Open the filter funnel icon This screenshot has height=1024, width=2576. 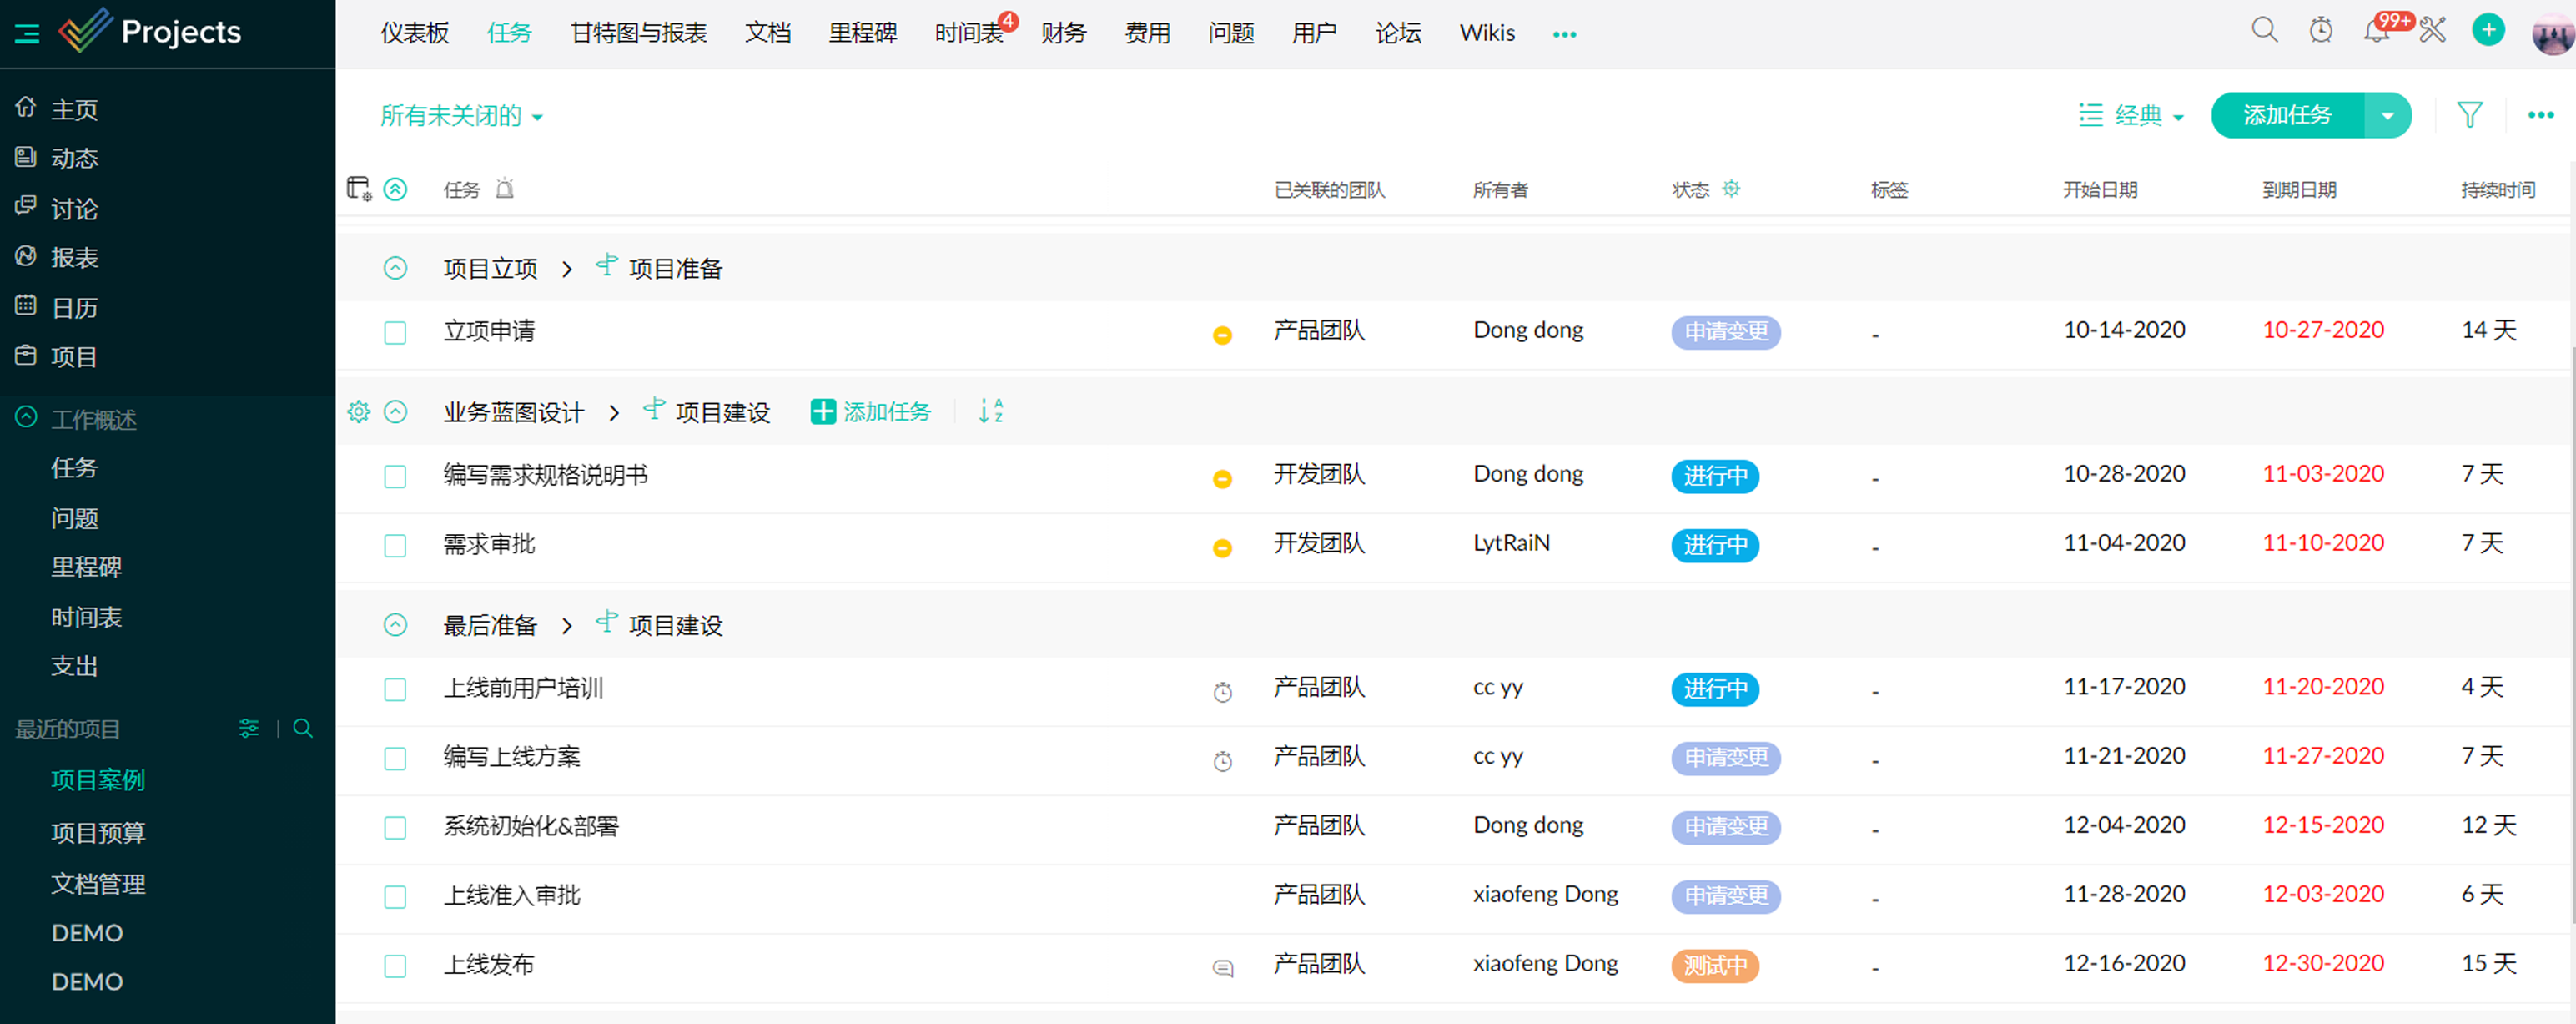pos(2469,115)
